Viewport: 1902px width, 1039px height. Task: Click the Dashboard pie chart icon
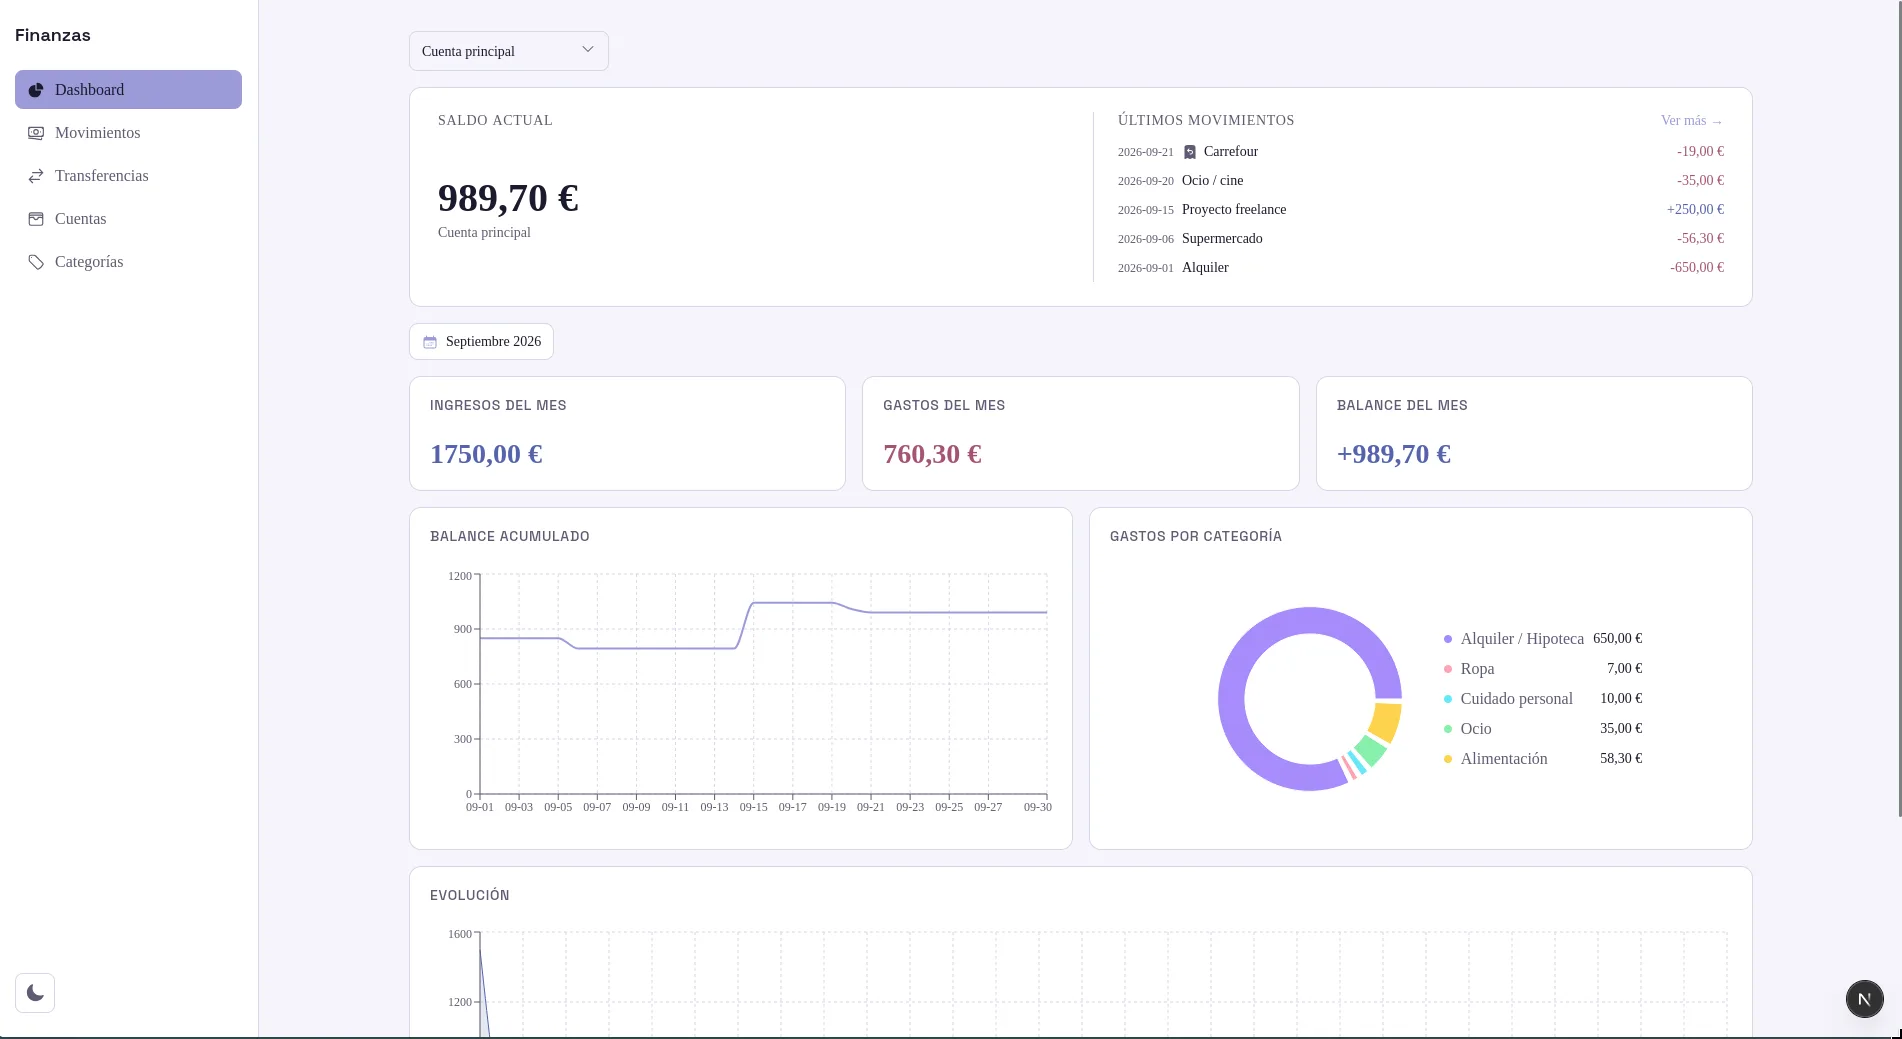pyautogui.click(x=36, y=90)
